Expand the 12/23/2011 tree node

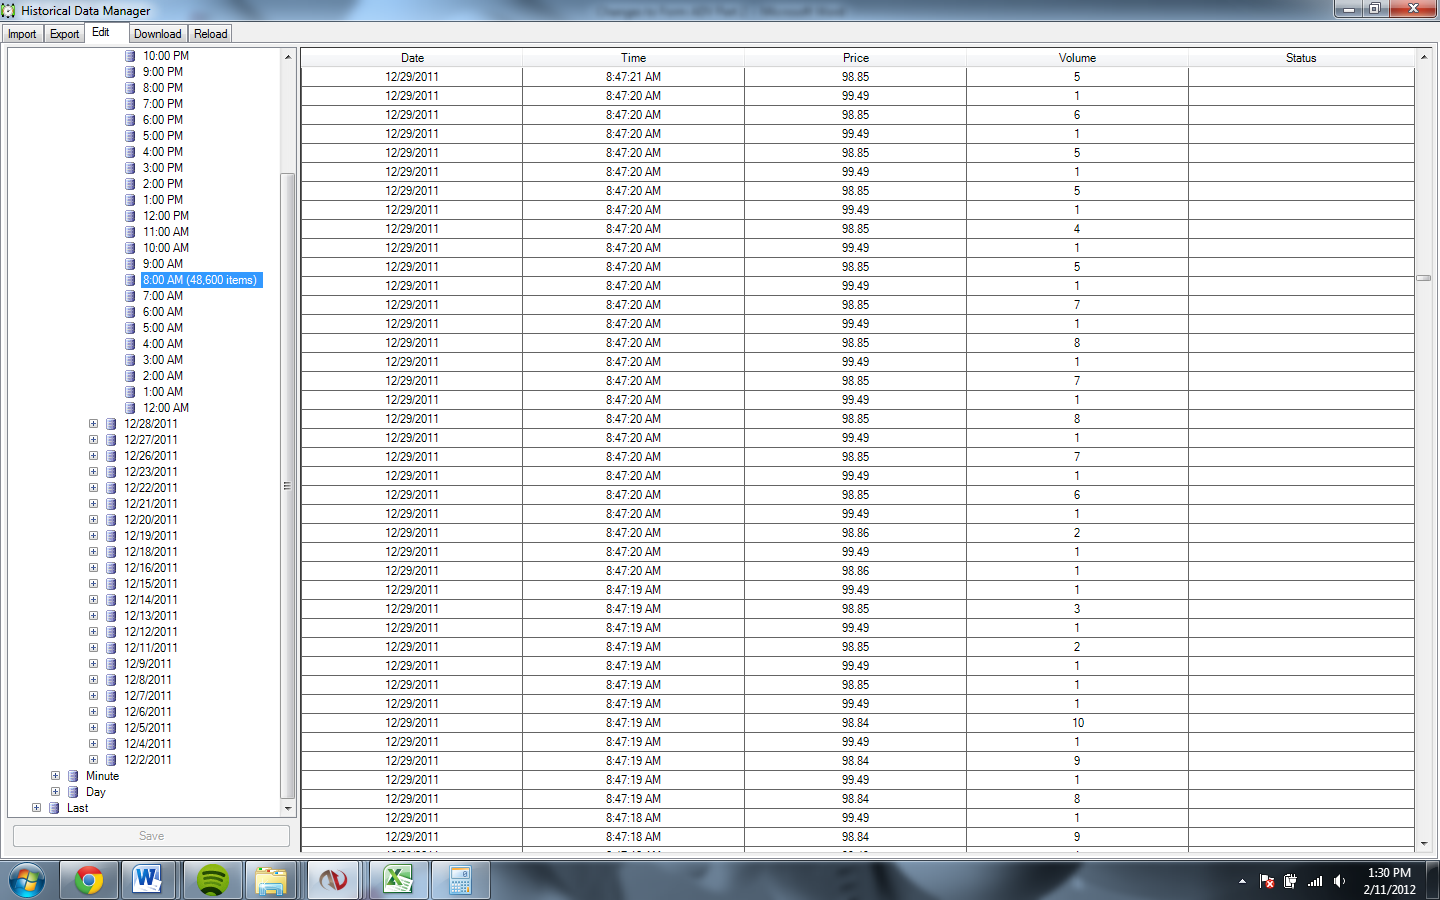point(93,472)
